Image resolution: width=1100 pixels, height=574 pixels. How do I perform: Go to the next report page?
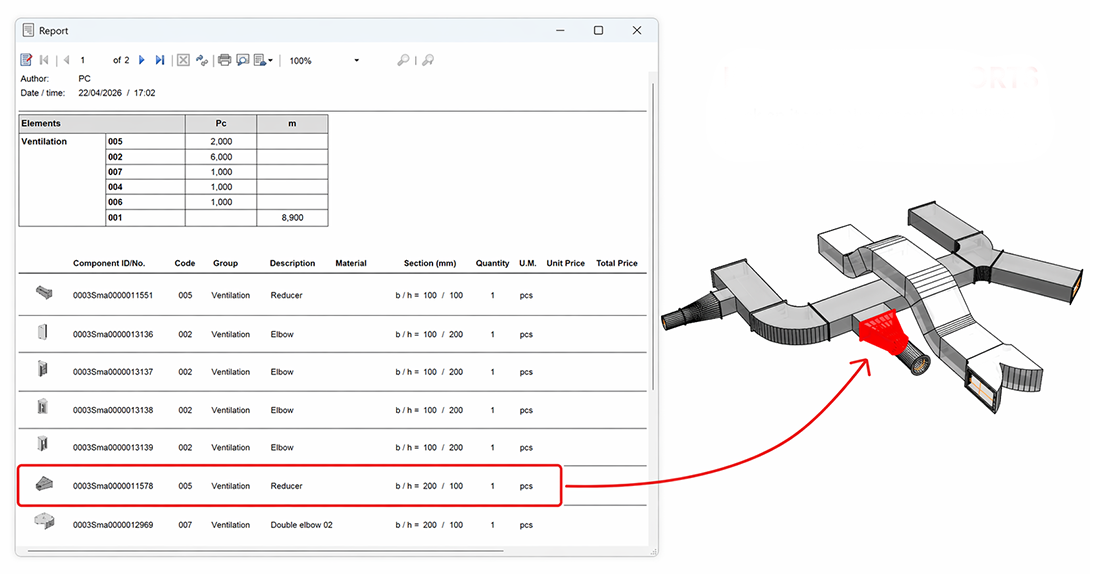pyautogui.click(x=142, y=60)
